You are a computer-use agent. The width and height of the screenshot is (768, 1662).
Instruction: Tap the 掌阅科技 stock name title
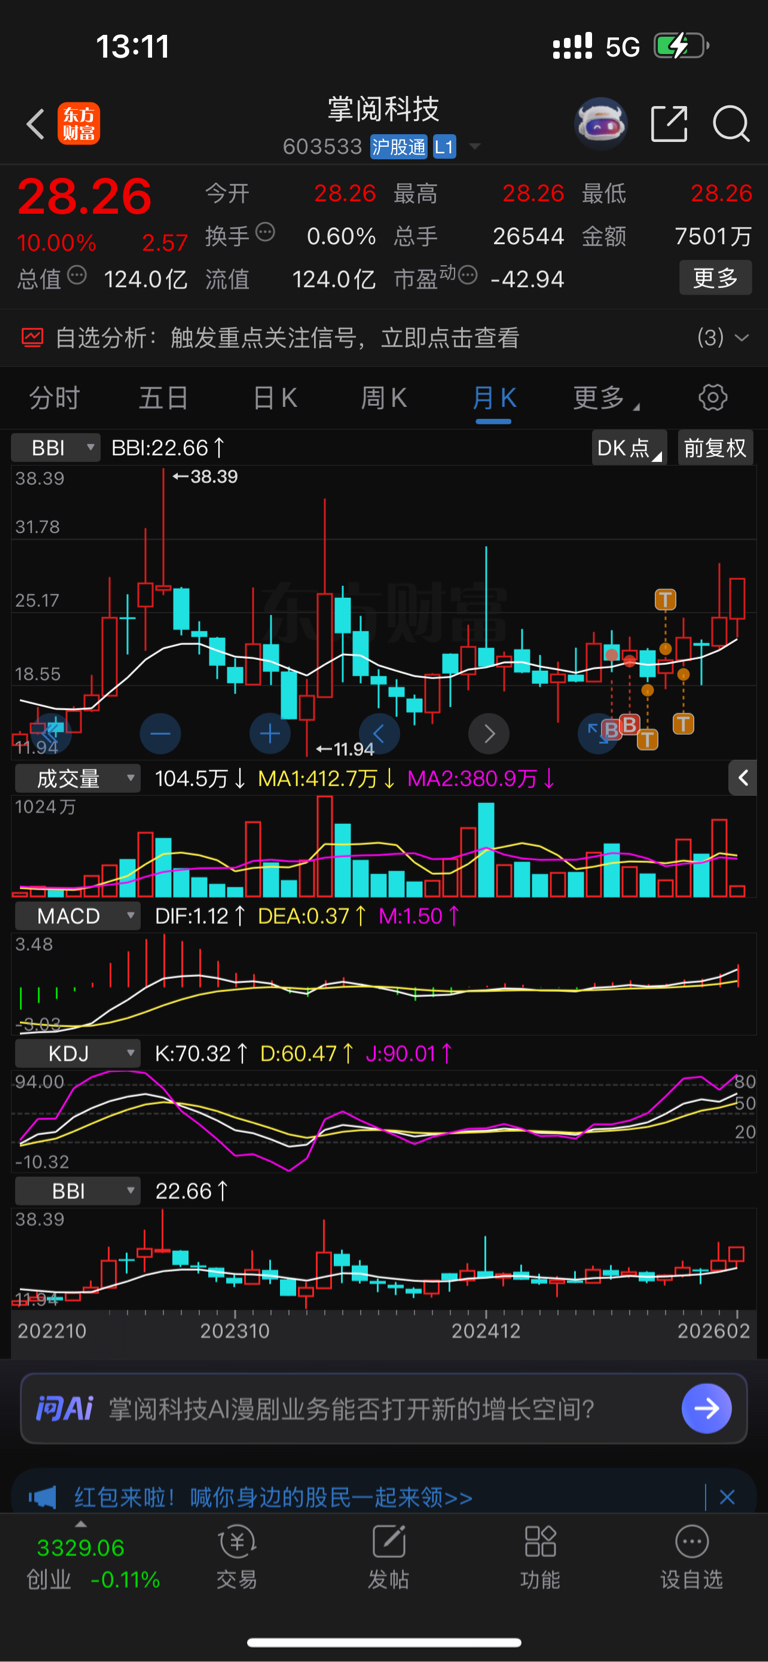[x=384, y=108]
